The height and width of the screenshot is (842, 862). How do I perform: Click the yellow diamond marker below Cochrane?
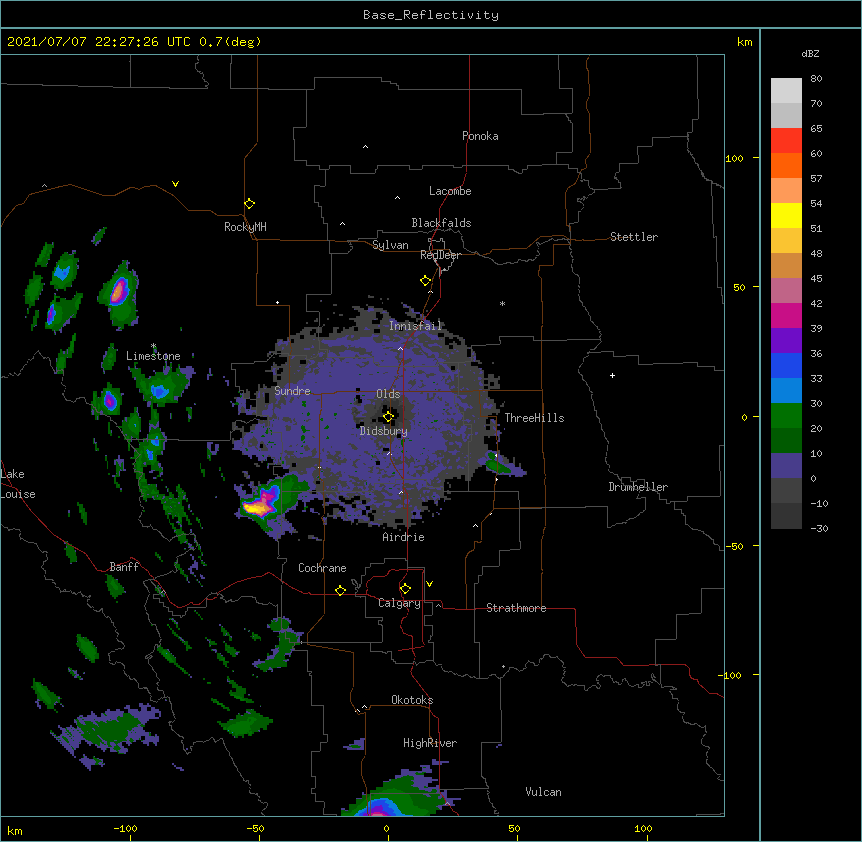tap(340, 590)
